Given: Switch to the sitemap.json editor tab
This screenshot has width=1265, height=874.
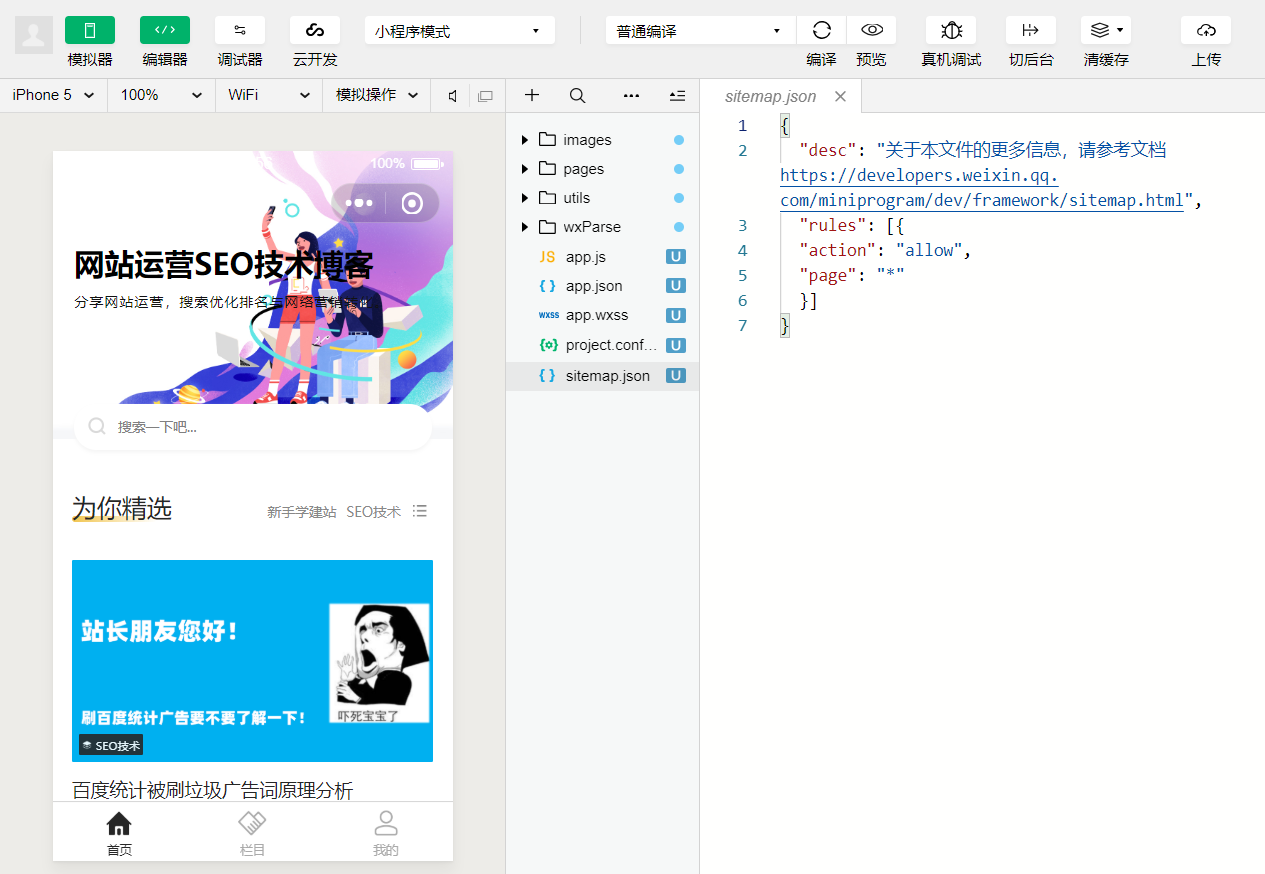Looking at the screenshot, I should tap(772, 95).
